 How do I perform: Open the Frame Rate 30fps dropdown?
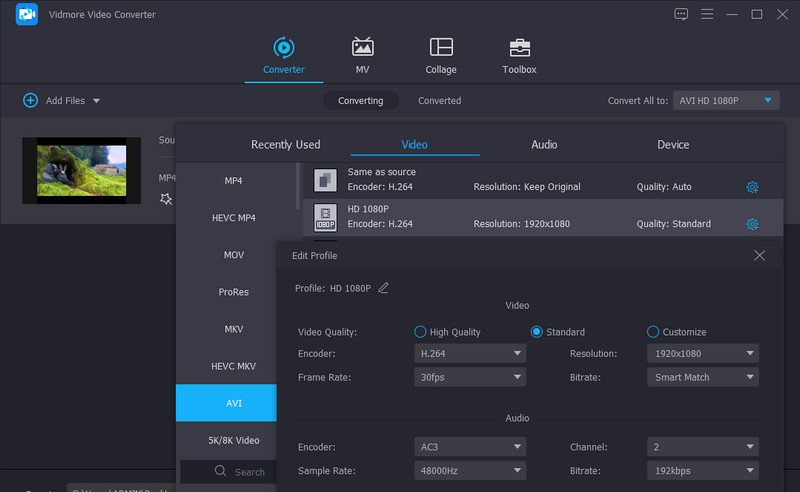[470, 377]
